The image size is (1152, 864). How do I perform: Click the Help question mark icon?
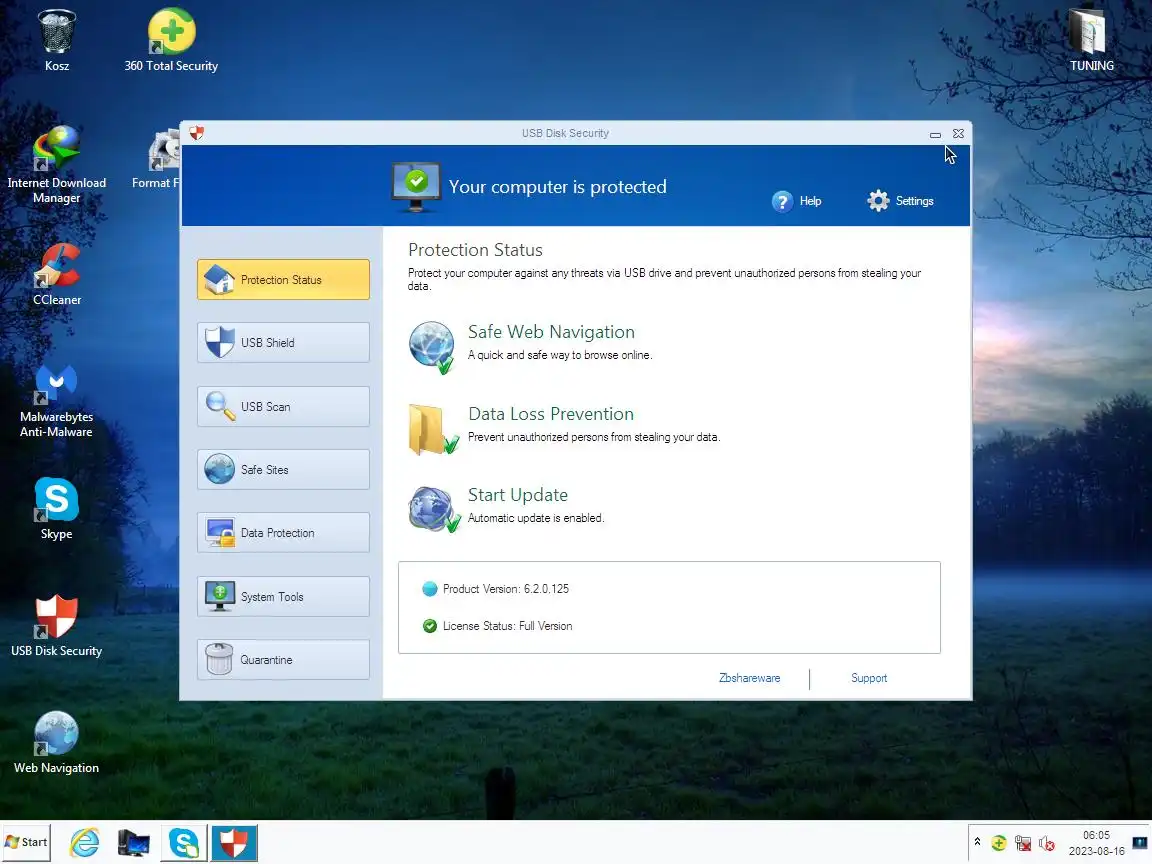point(782,201)
